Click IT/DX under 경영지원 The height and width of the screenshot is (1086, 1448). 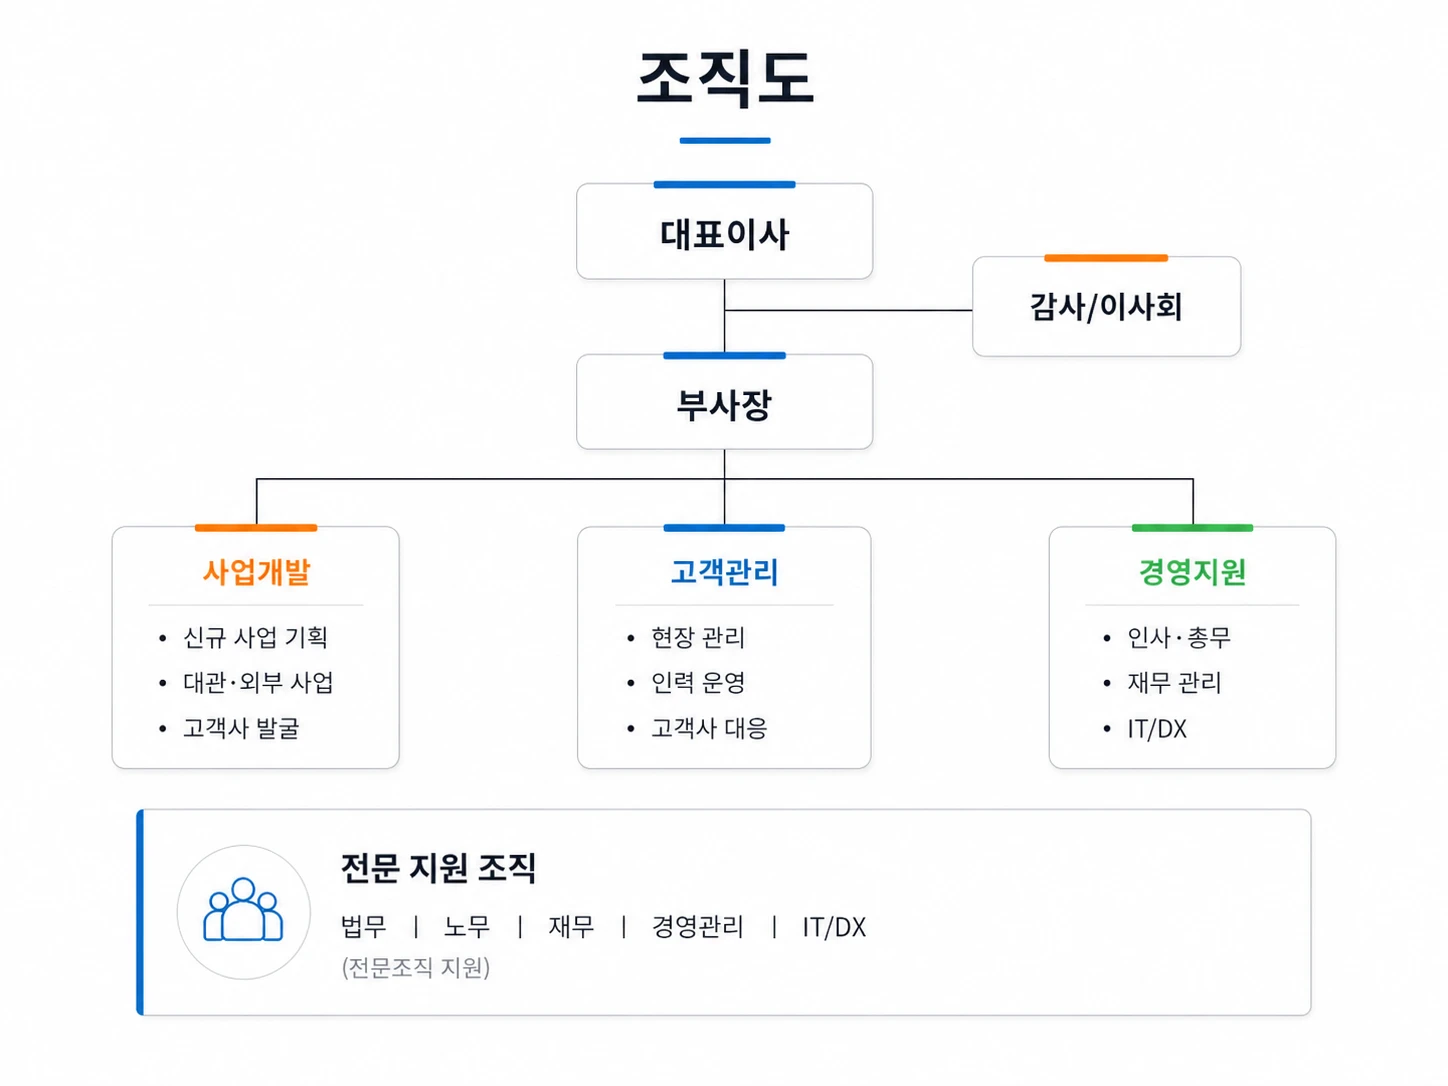pyautogui.click(x=1157, y=729)
